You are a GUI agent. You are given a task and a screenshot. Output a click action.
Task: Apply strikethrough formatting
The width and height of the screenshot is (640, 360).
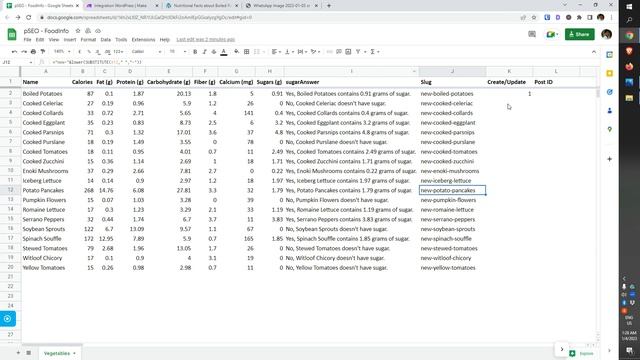coord(214,52)
